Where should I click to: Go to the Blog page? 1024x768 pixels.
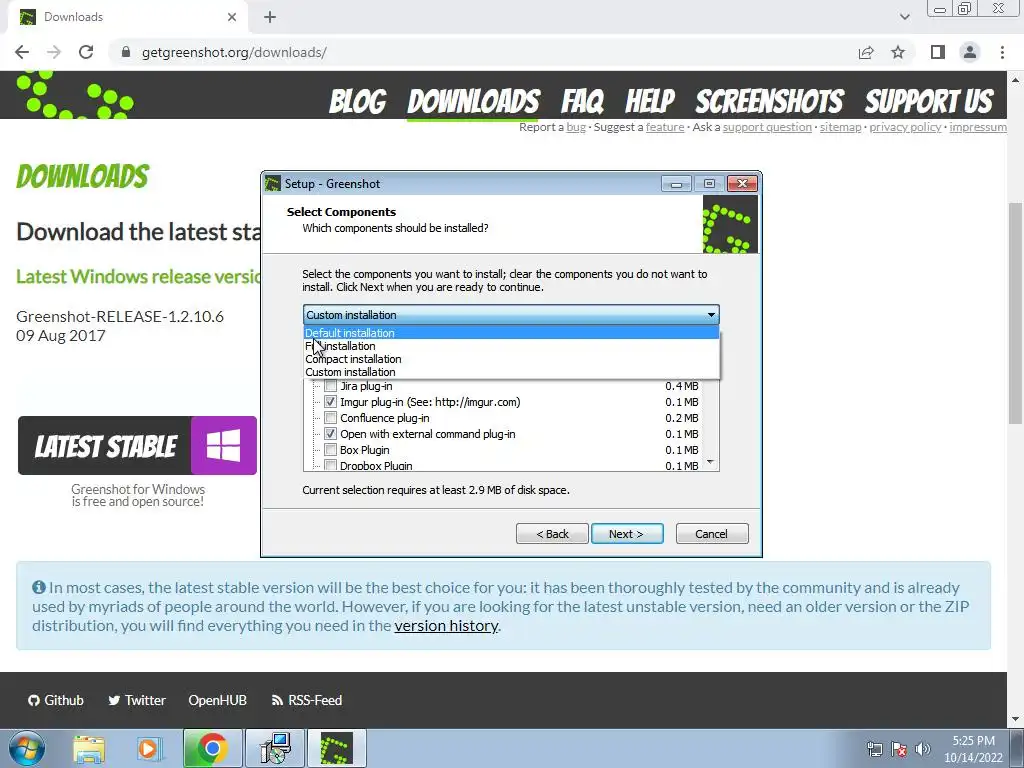[x=357, y=102]
